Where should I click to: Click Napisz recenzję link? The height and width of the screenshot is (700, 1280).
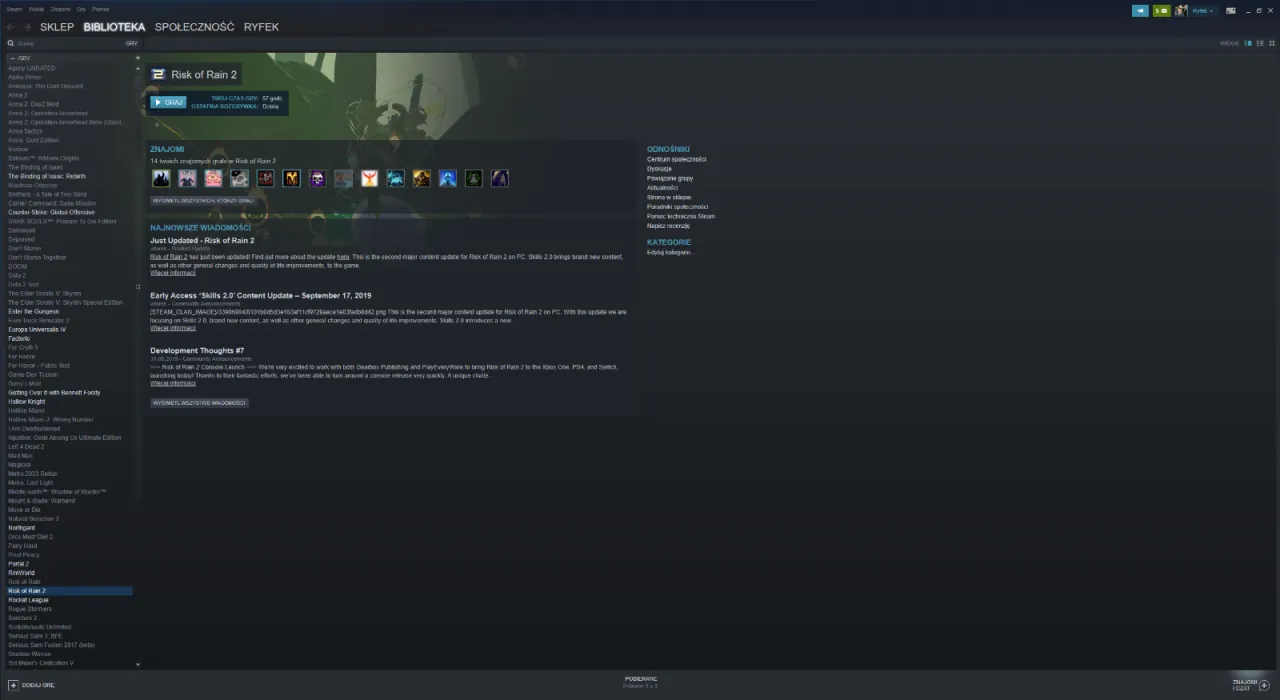point(669,226)
